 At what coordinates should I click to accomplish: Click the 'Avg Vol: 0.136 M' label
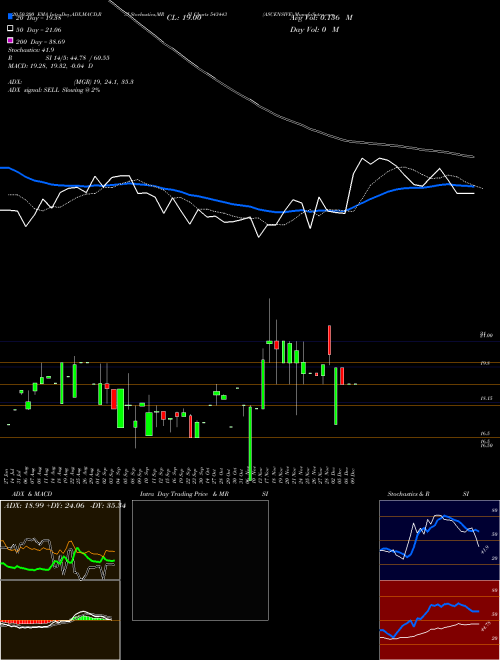click(x=321, y=18)
